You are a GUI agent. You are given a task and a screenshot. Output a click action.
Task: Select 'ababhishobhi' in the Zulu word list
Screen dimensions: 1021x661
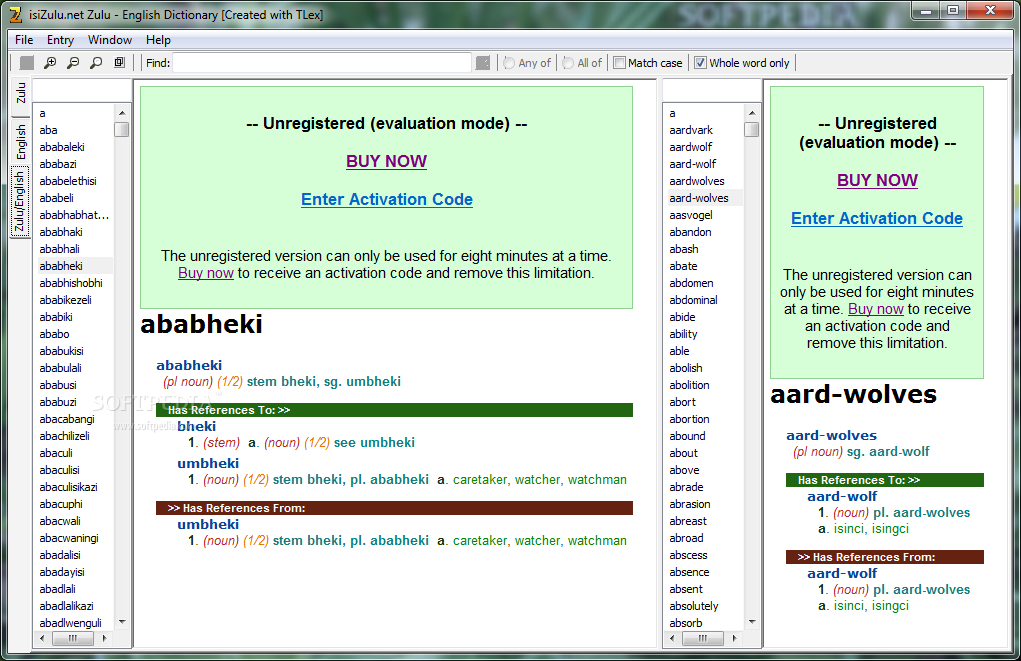[71, 283]
